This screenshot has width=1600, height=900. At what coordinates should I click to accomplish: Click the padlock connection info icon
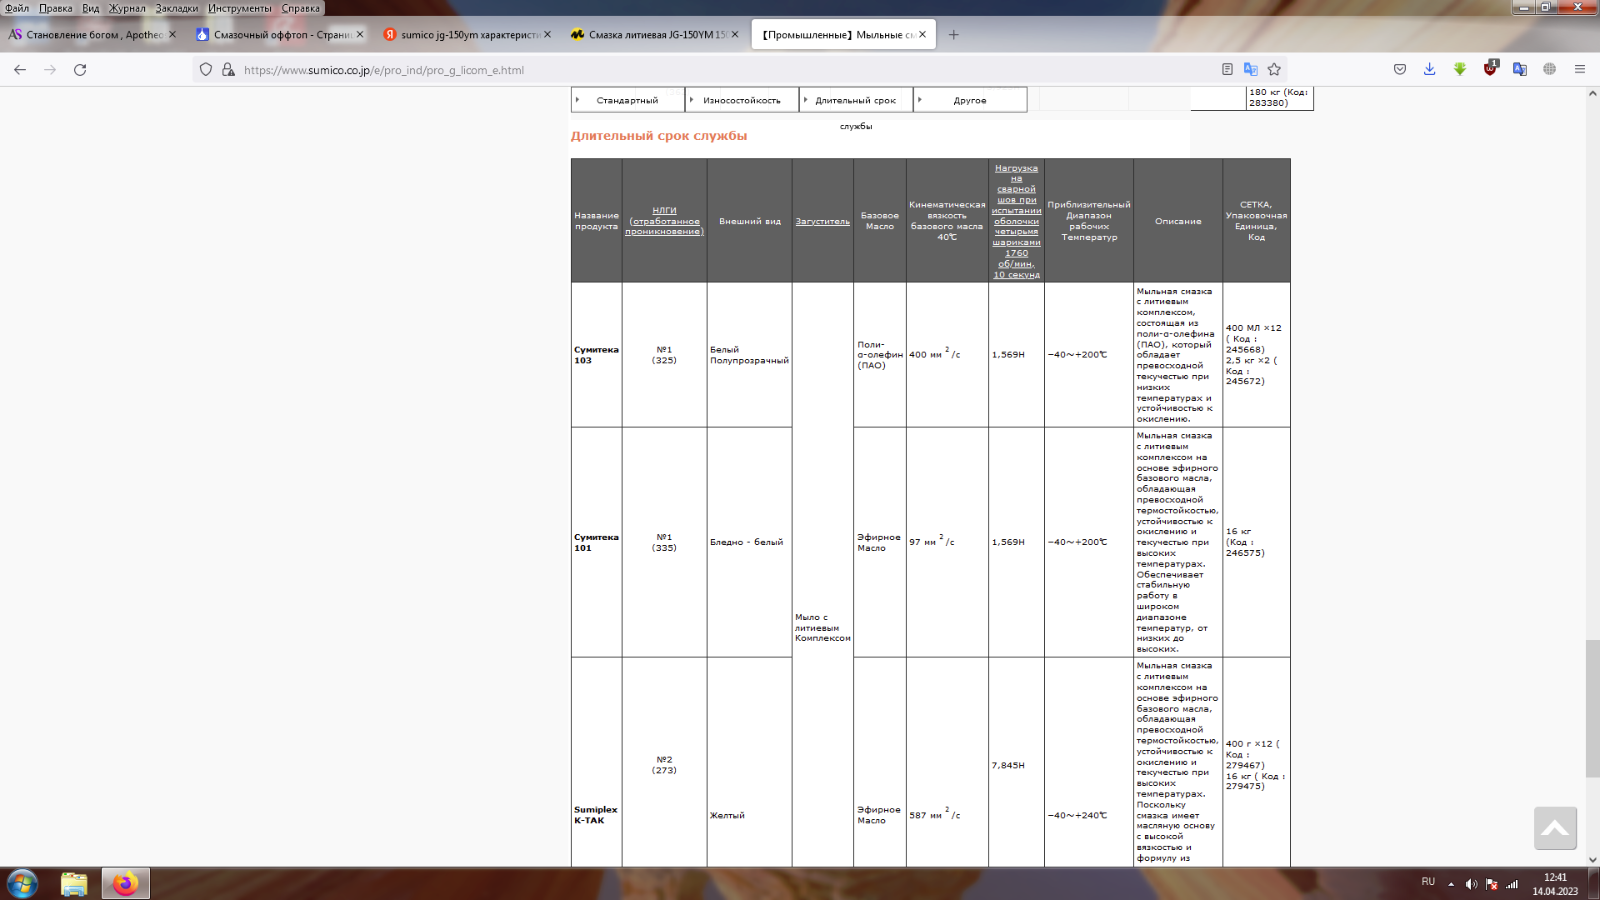click(x=228, y=70)
